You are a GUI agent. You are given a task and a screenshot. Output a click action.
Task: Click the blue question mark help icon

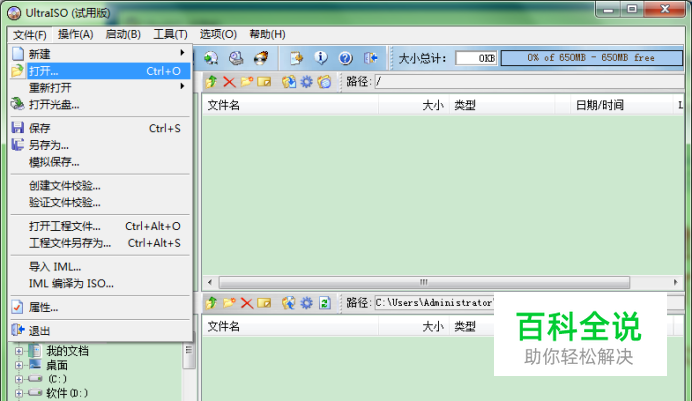click(x=345, y=58)
